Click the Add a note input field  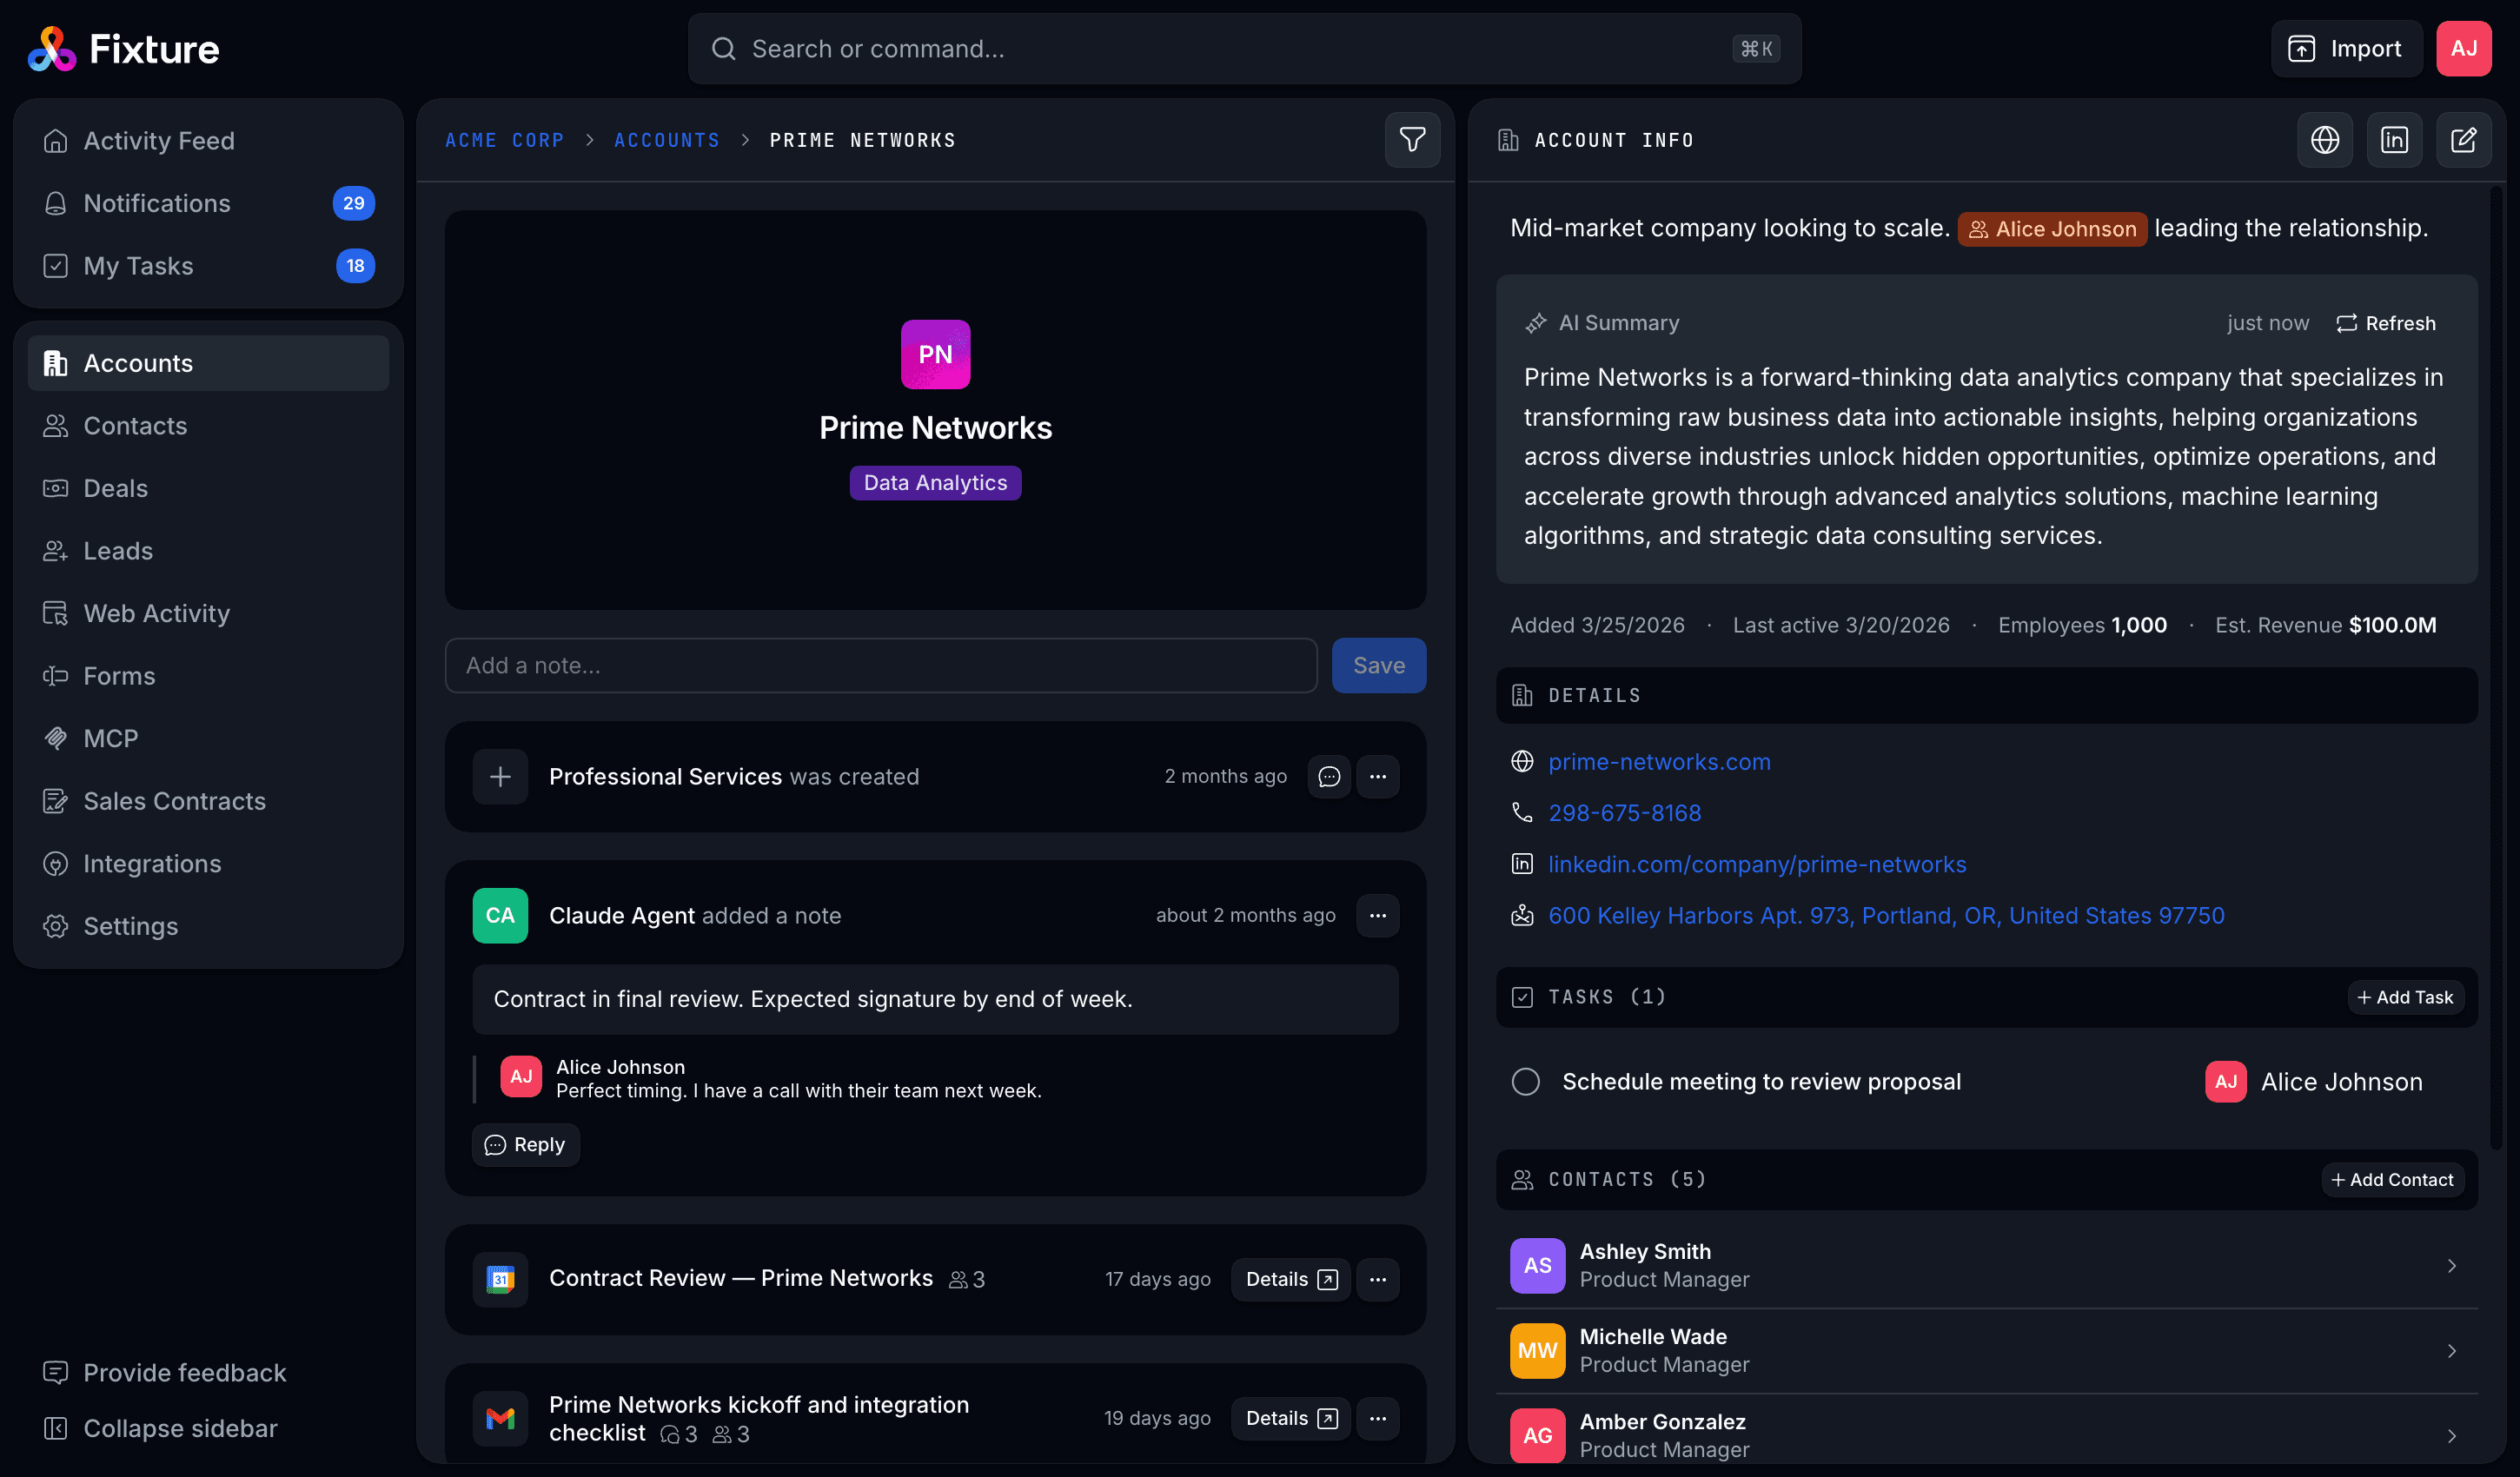pyautogui.click(x=880, y=665)
